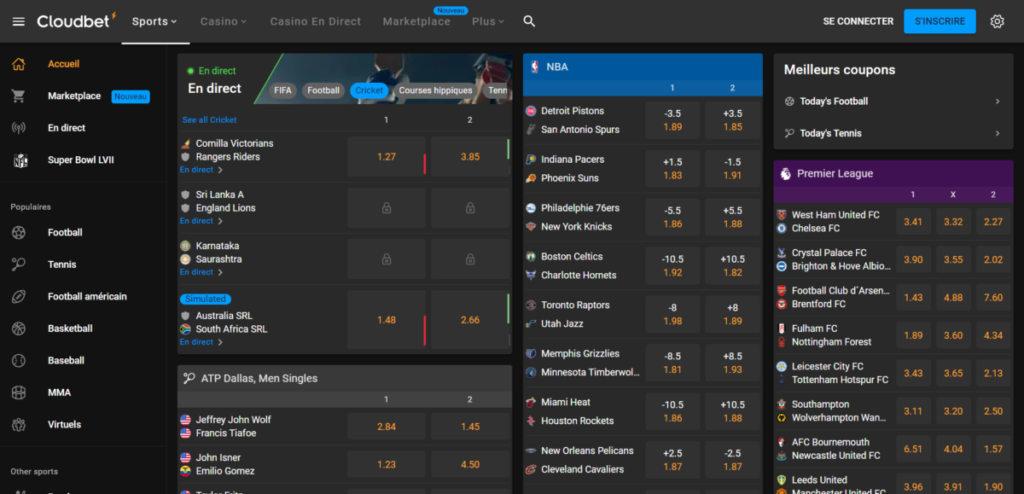The height and width of the screenshot is (494, 1024).
Task: Click the Detroit Pistons team logo
Action: click(x=530, y=111)
